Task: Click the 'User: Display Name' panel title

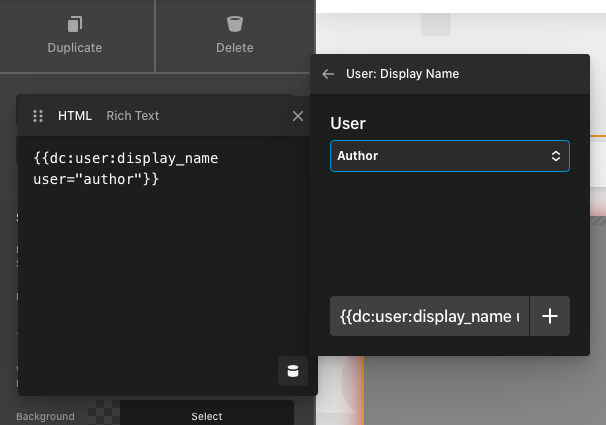Action: (x=402, y=74)
